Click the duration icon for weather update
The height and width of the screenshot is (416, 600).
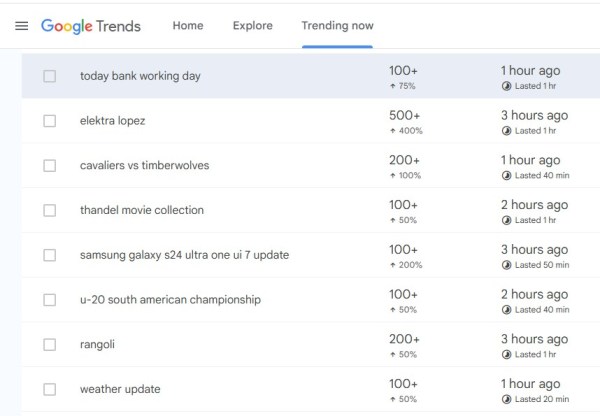(x=506, y=399)
